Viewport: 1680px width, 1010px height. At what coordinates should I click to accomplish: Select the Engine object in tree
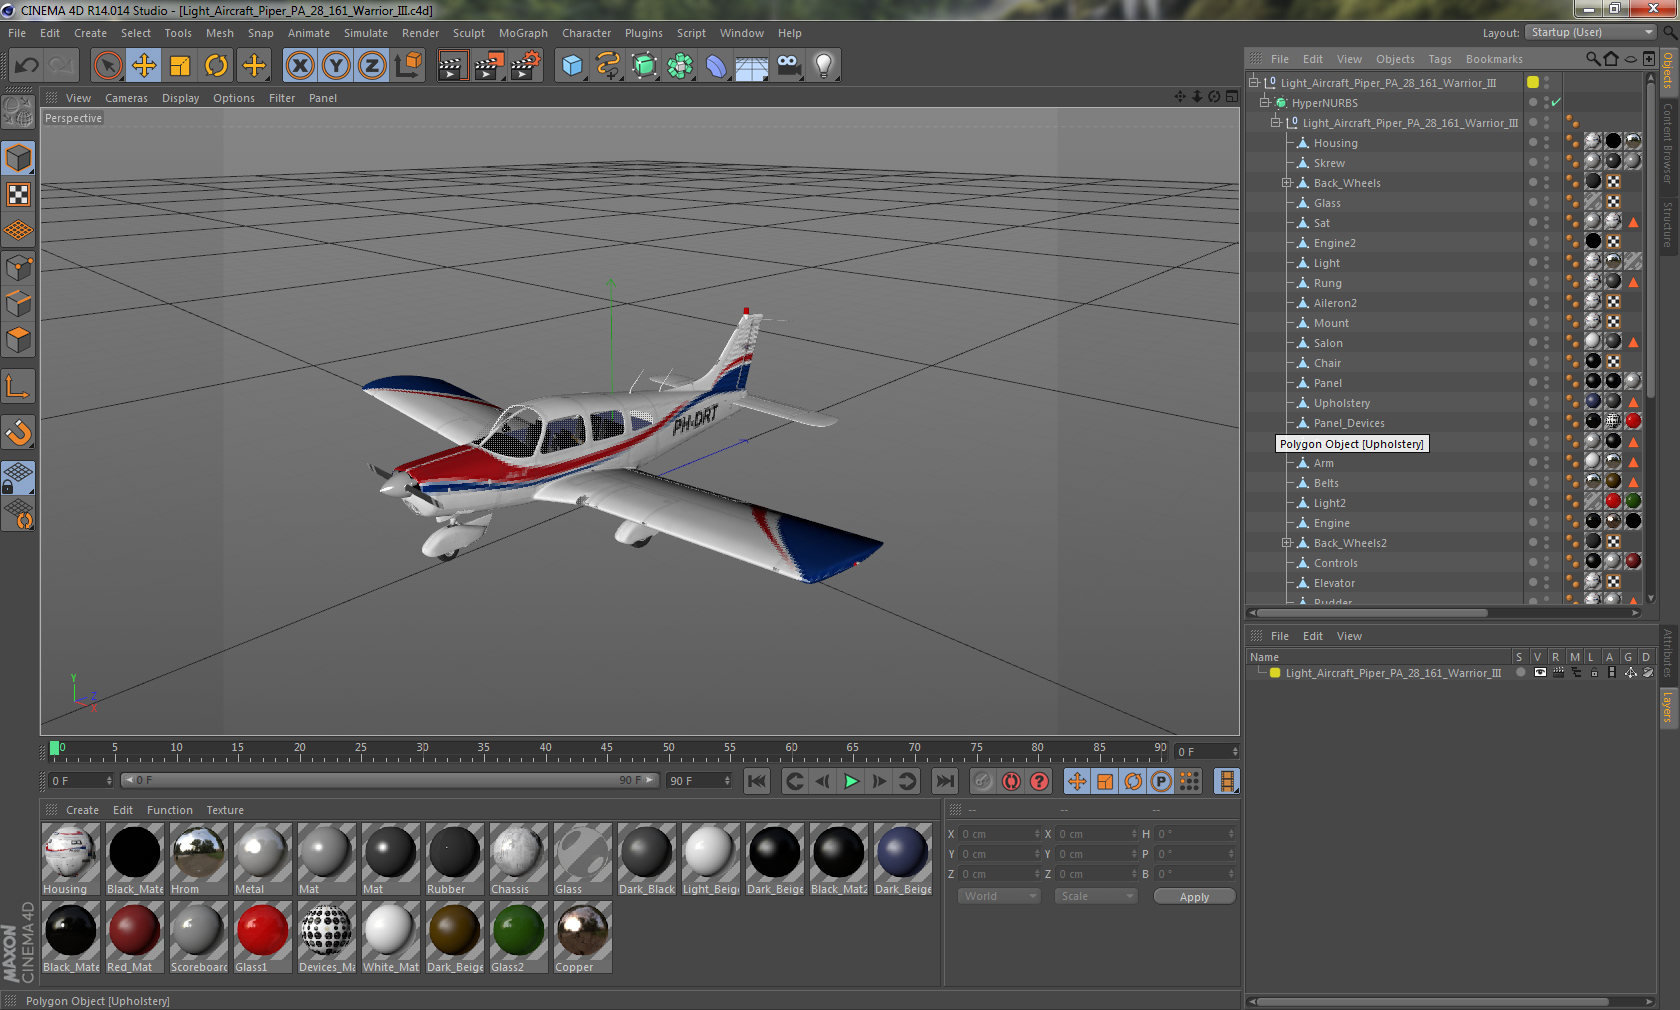click(1331, 523)
